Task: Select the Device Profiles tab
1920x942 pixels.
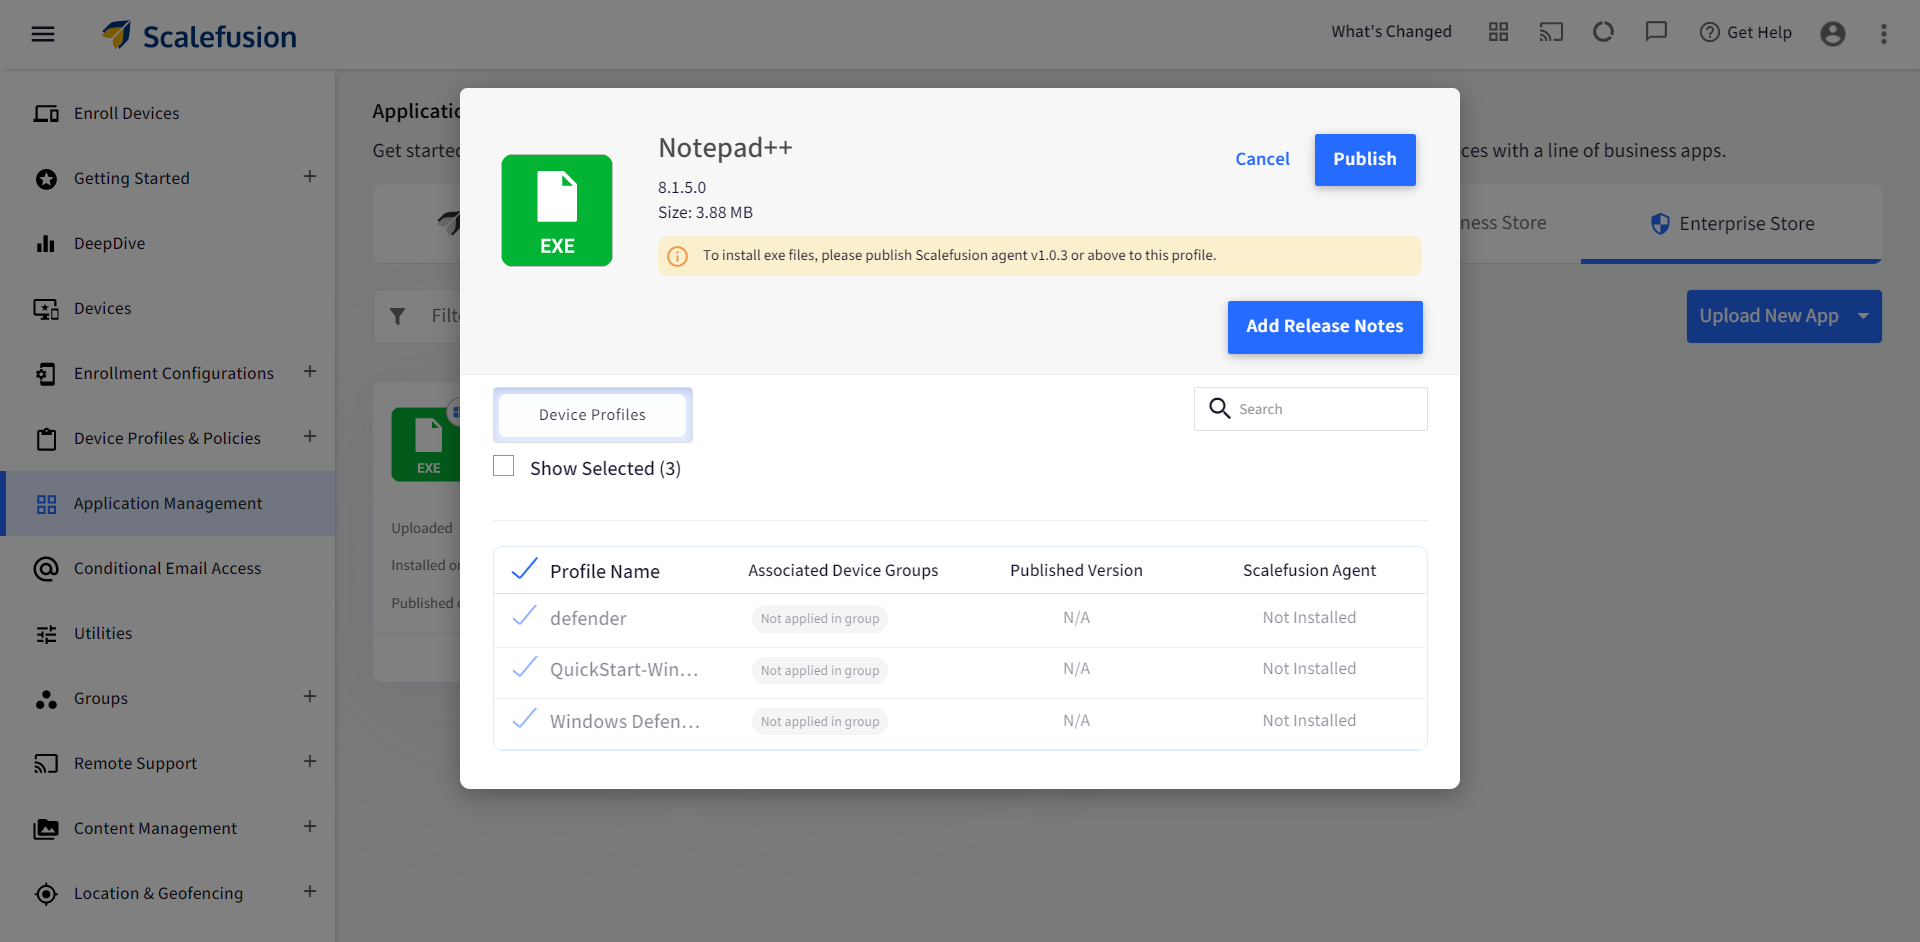Action: tap(592, 415)
